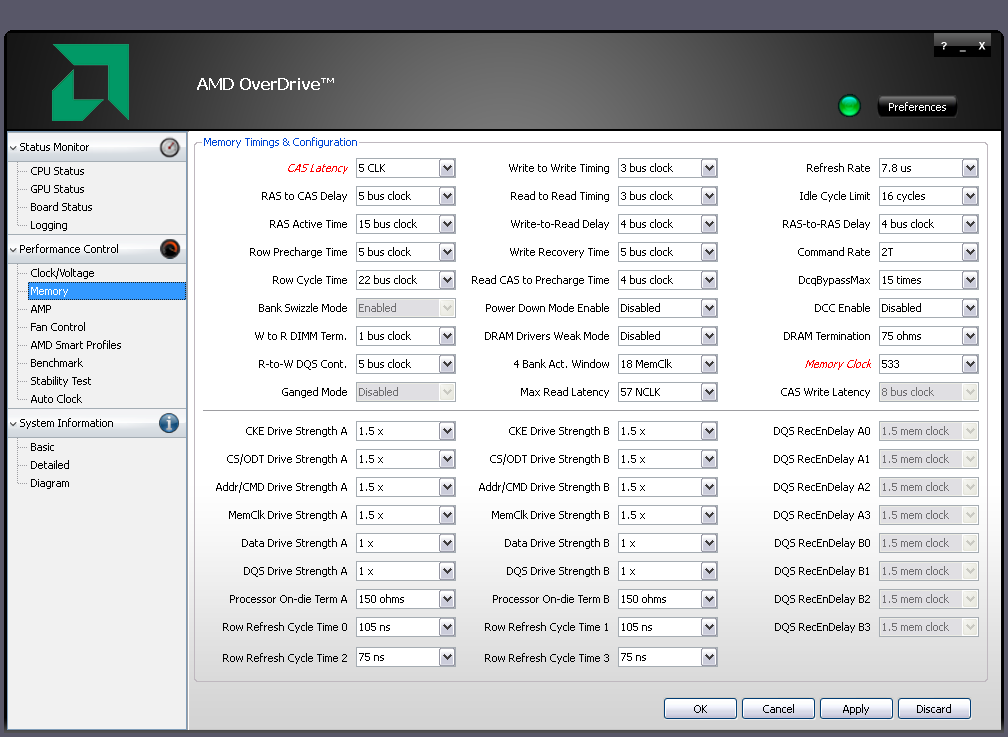Screen dimensions: 1008x737
Task: Open the Preferences button
Action: (917, 107)
